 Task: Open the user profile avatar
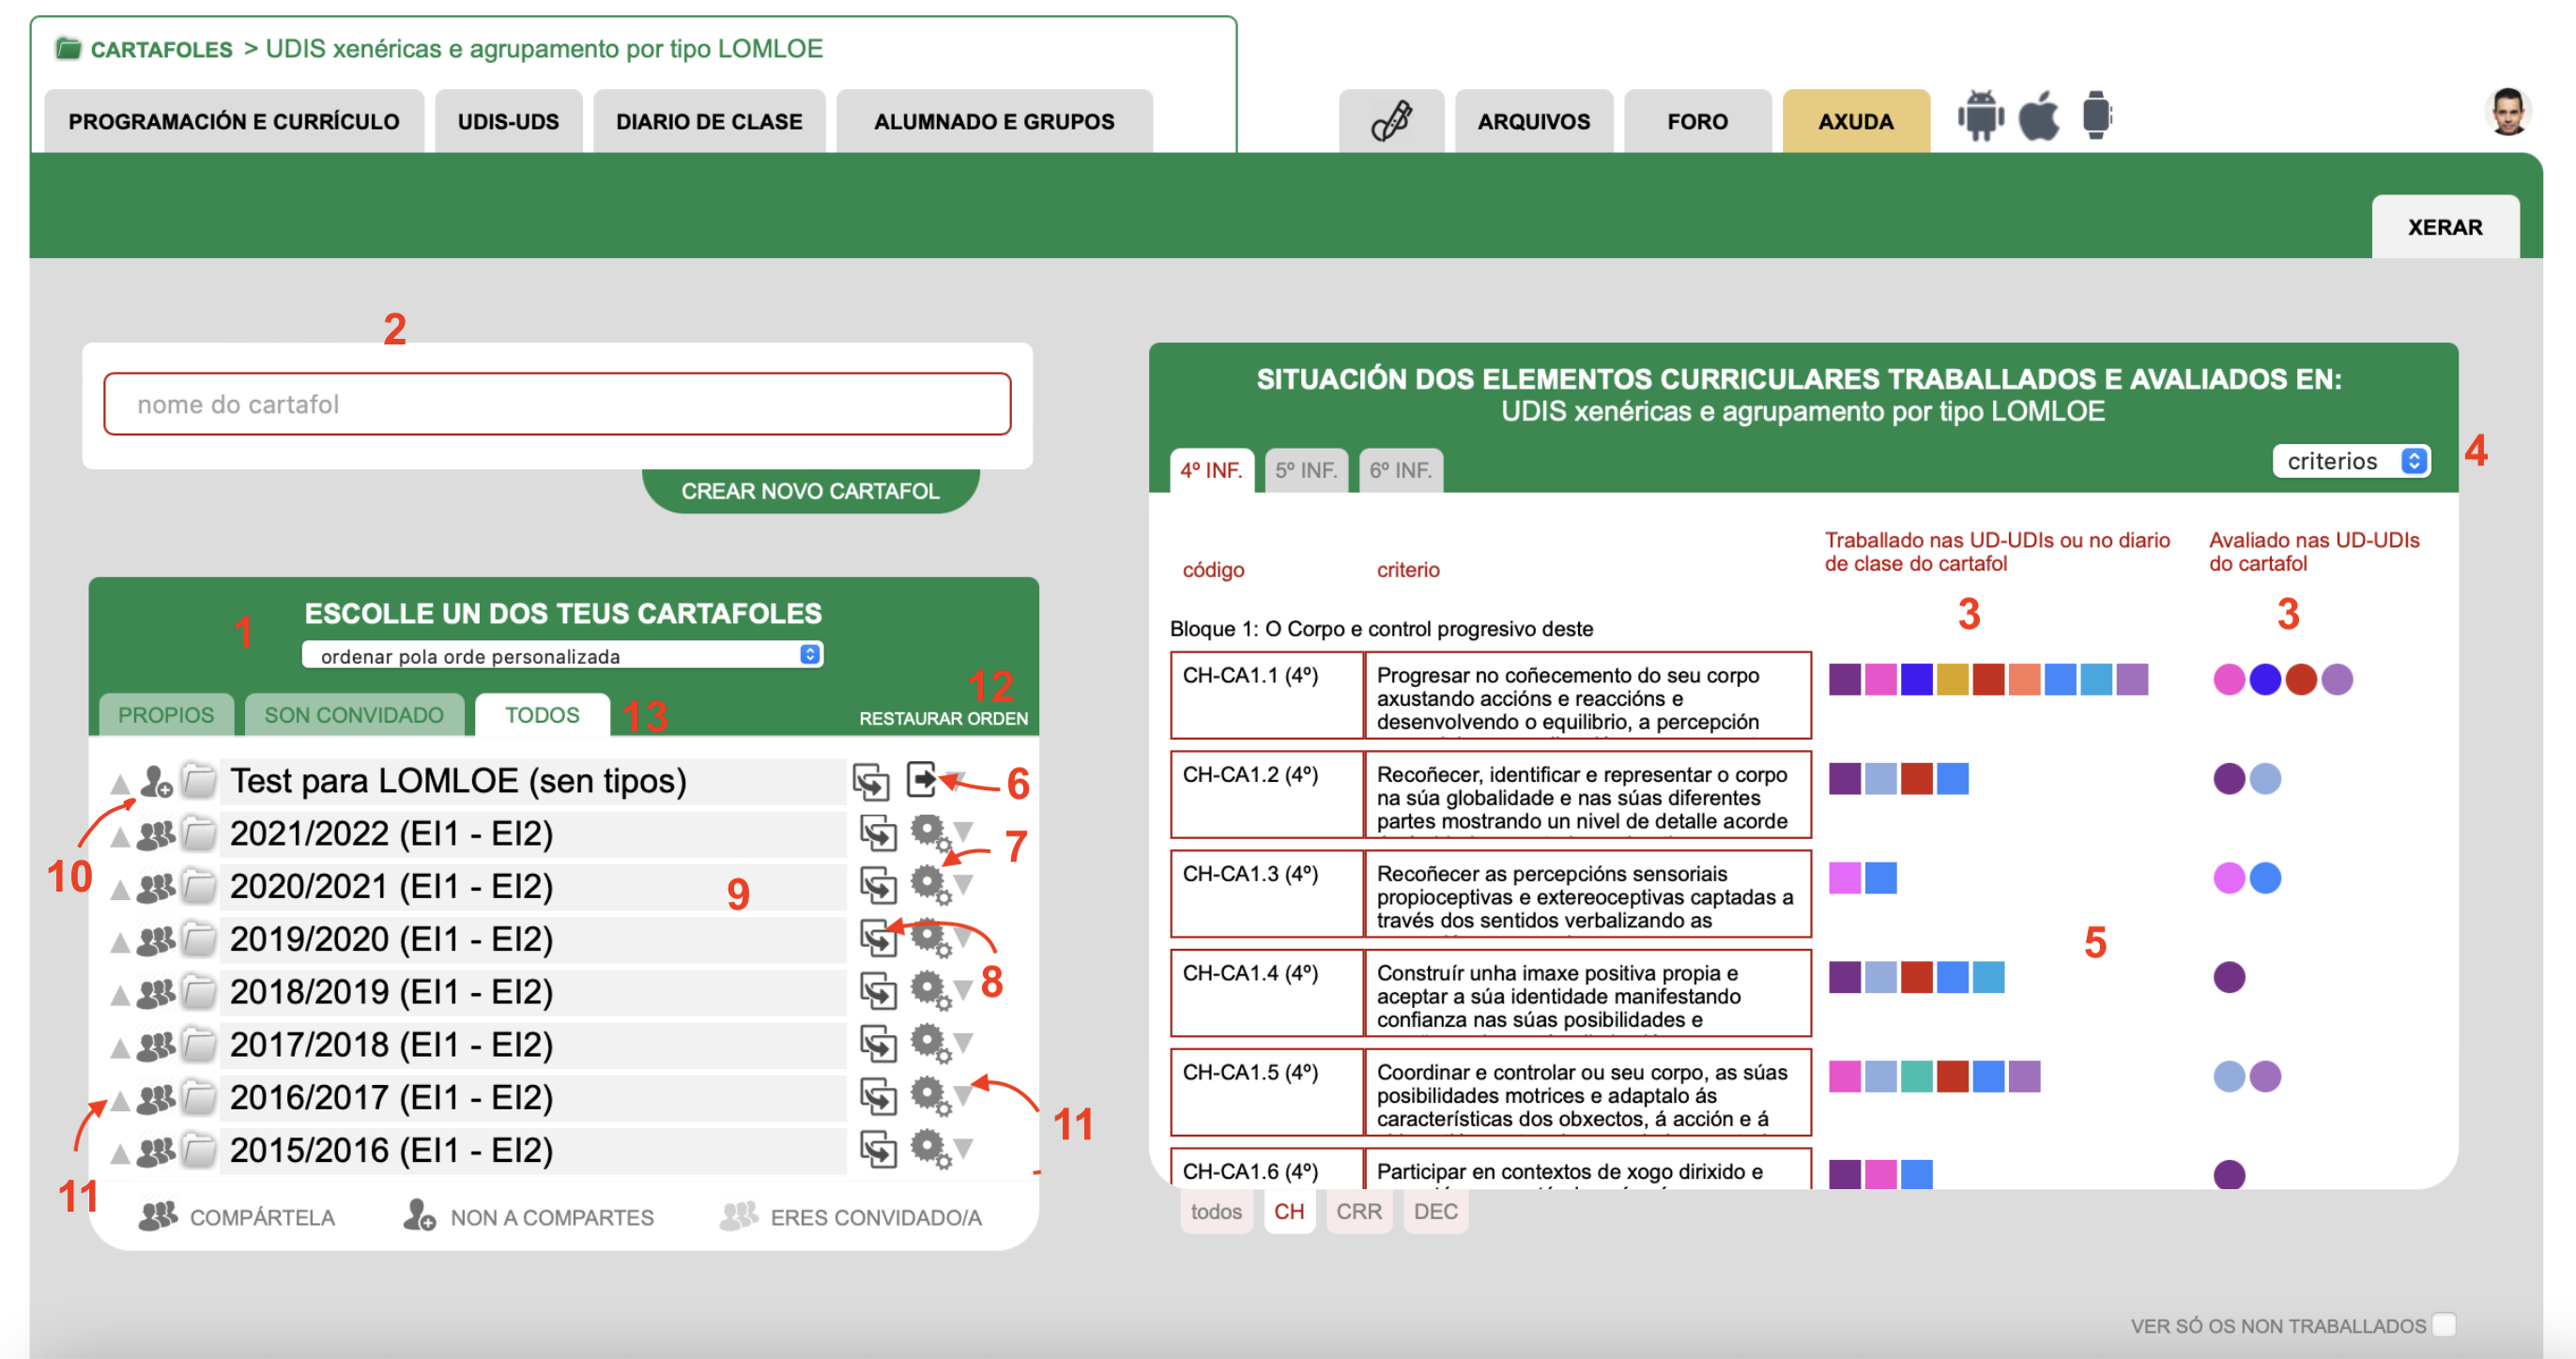[2507, 112]
